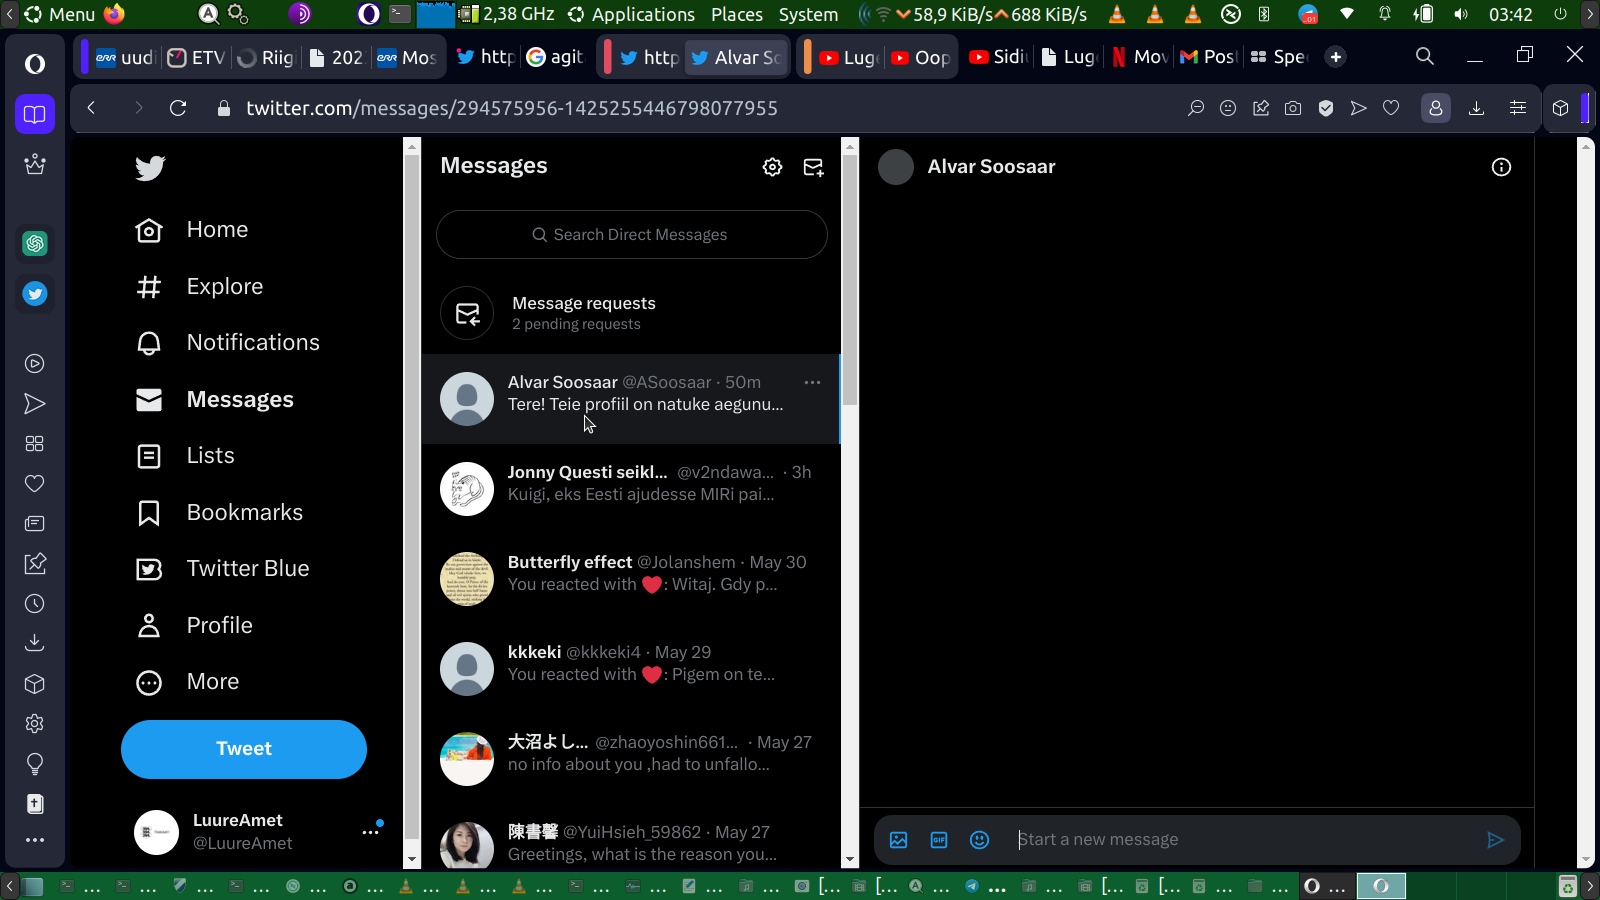Image resolution: width=1600 pixels, height=900 pixels.
Task: Attach a photo to the message
Action: point(899,840)
